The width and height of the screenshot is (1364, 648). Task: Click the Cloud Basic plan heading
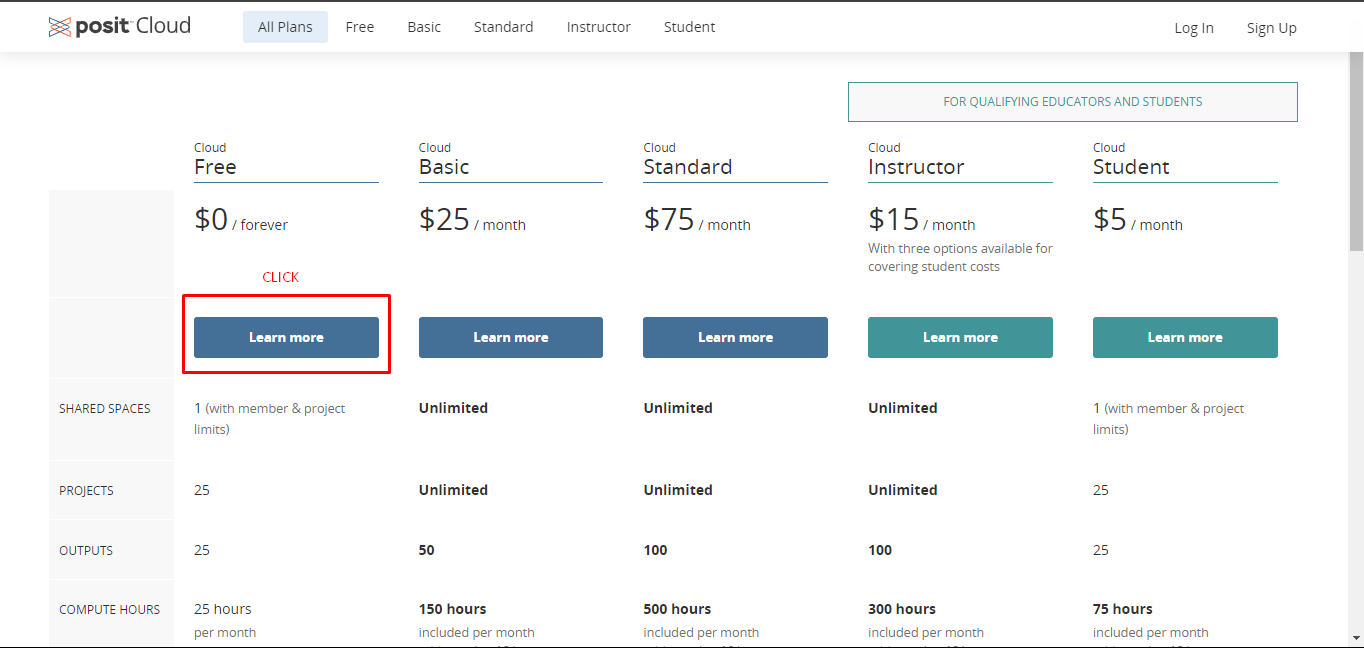pos(444,160)
